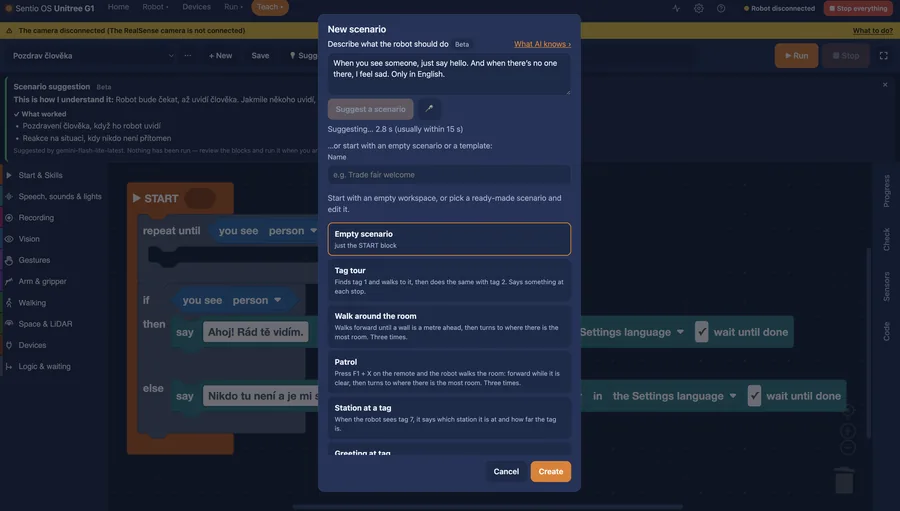Open the Devices top menu item
The image size is (900, 511).
[x=196, y=7]
